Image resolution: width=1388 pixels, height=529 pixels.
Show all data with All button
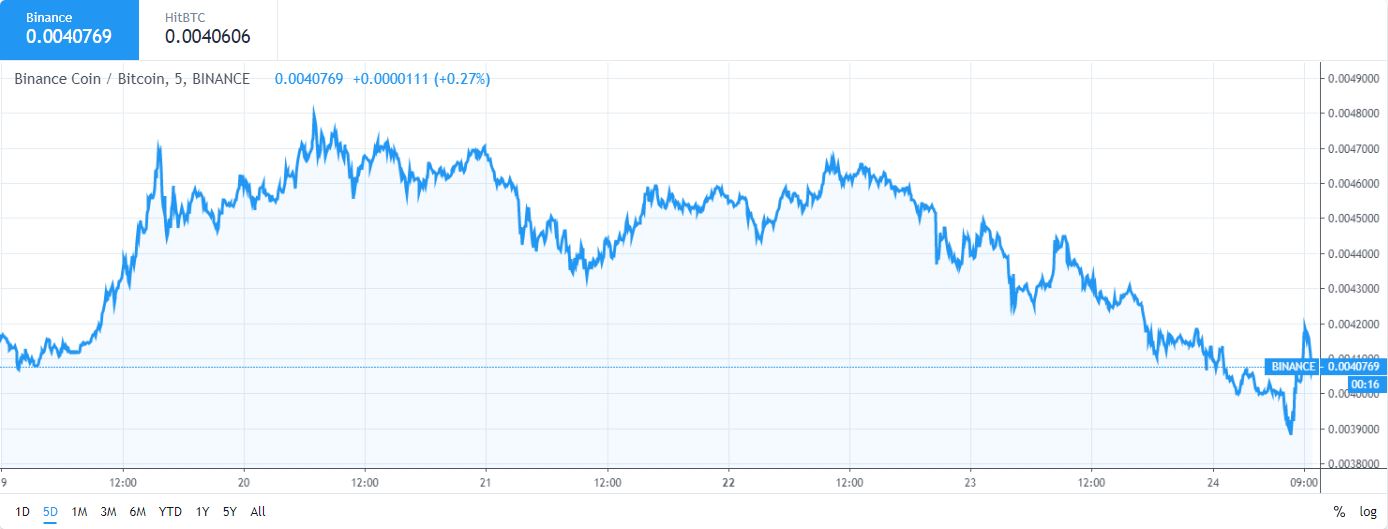(x=258, y=512)
